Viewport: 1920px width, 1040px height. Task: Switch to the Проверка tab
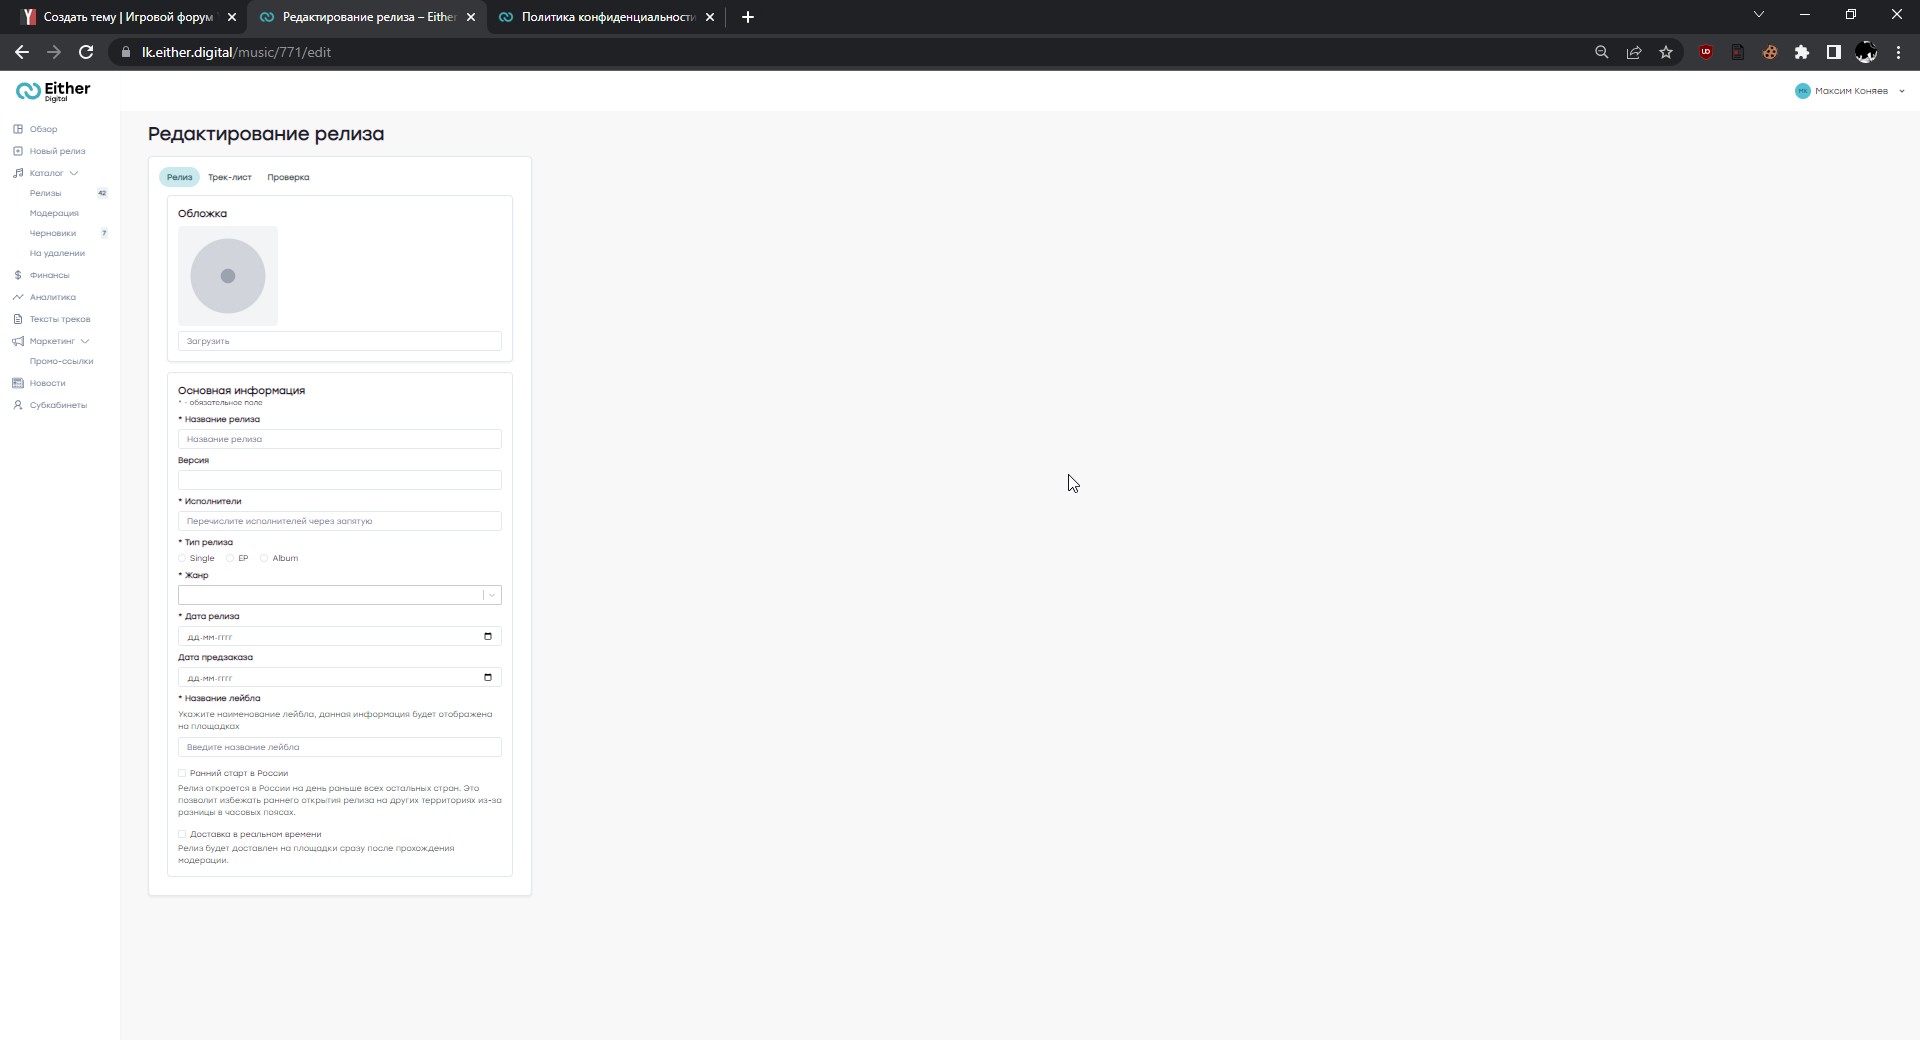tap(288, 177)
